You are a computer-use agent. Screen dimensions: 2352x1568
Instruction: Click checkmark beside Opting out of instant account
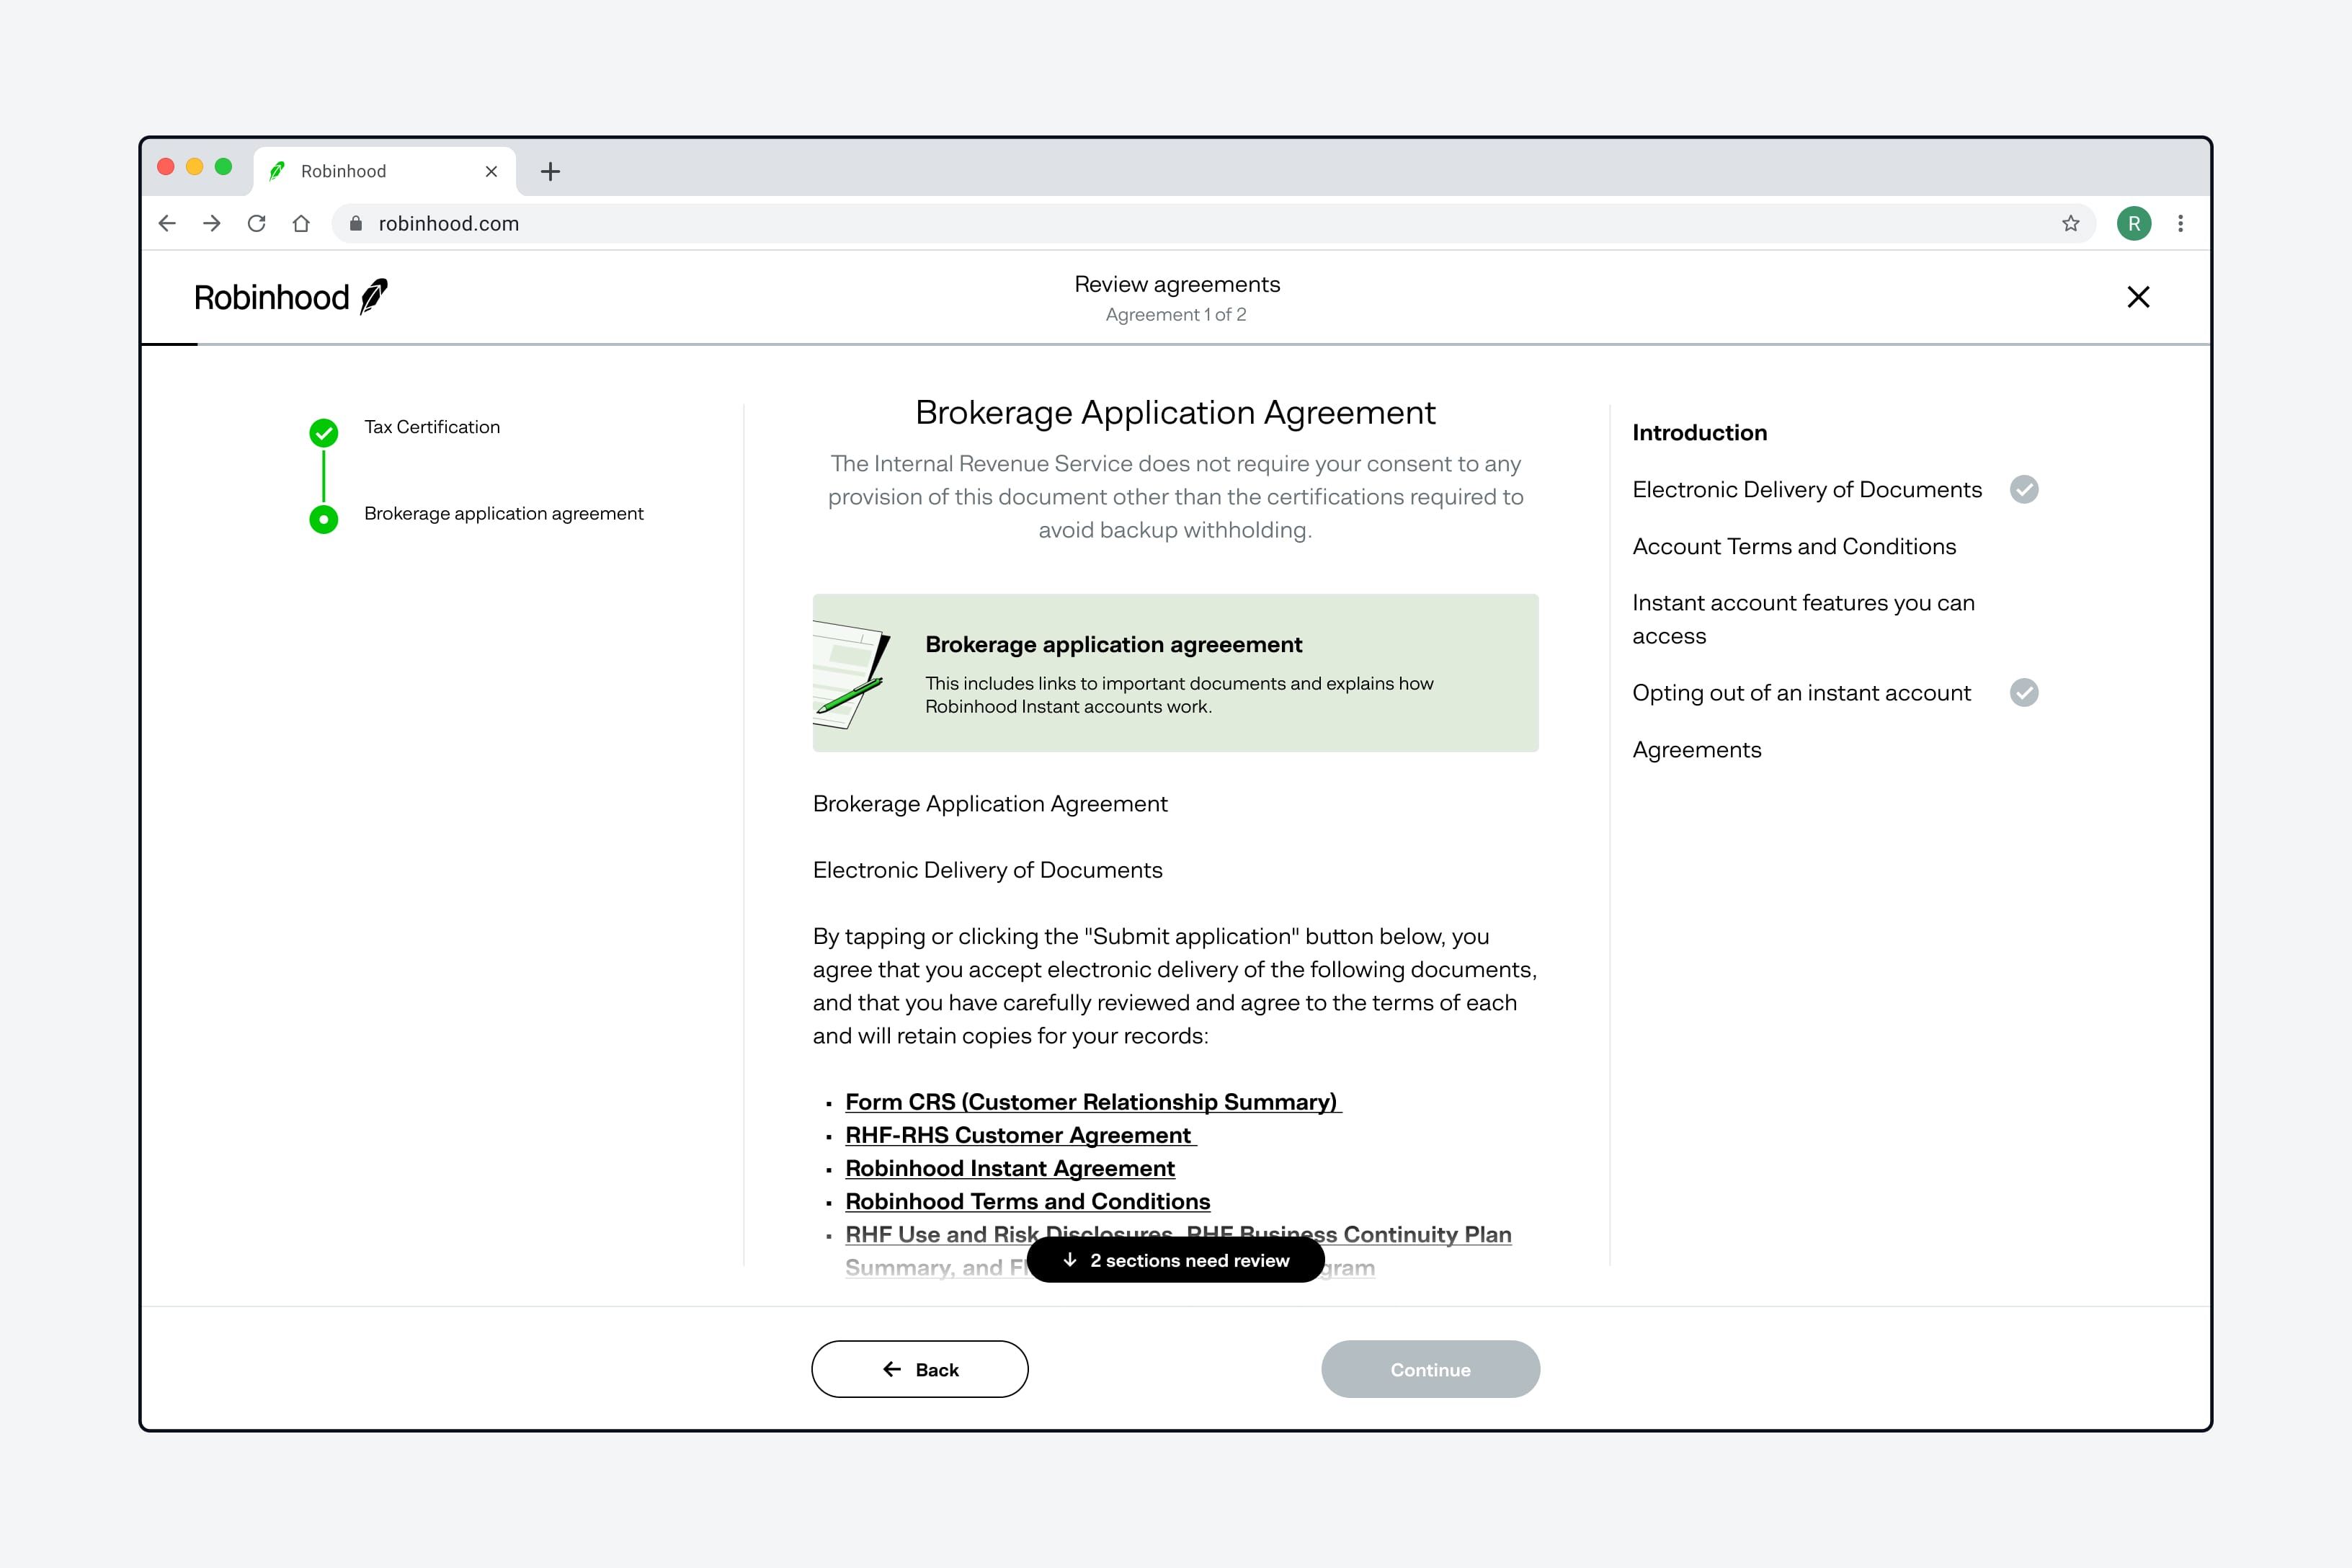tap(2024, 693)
